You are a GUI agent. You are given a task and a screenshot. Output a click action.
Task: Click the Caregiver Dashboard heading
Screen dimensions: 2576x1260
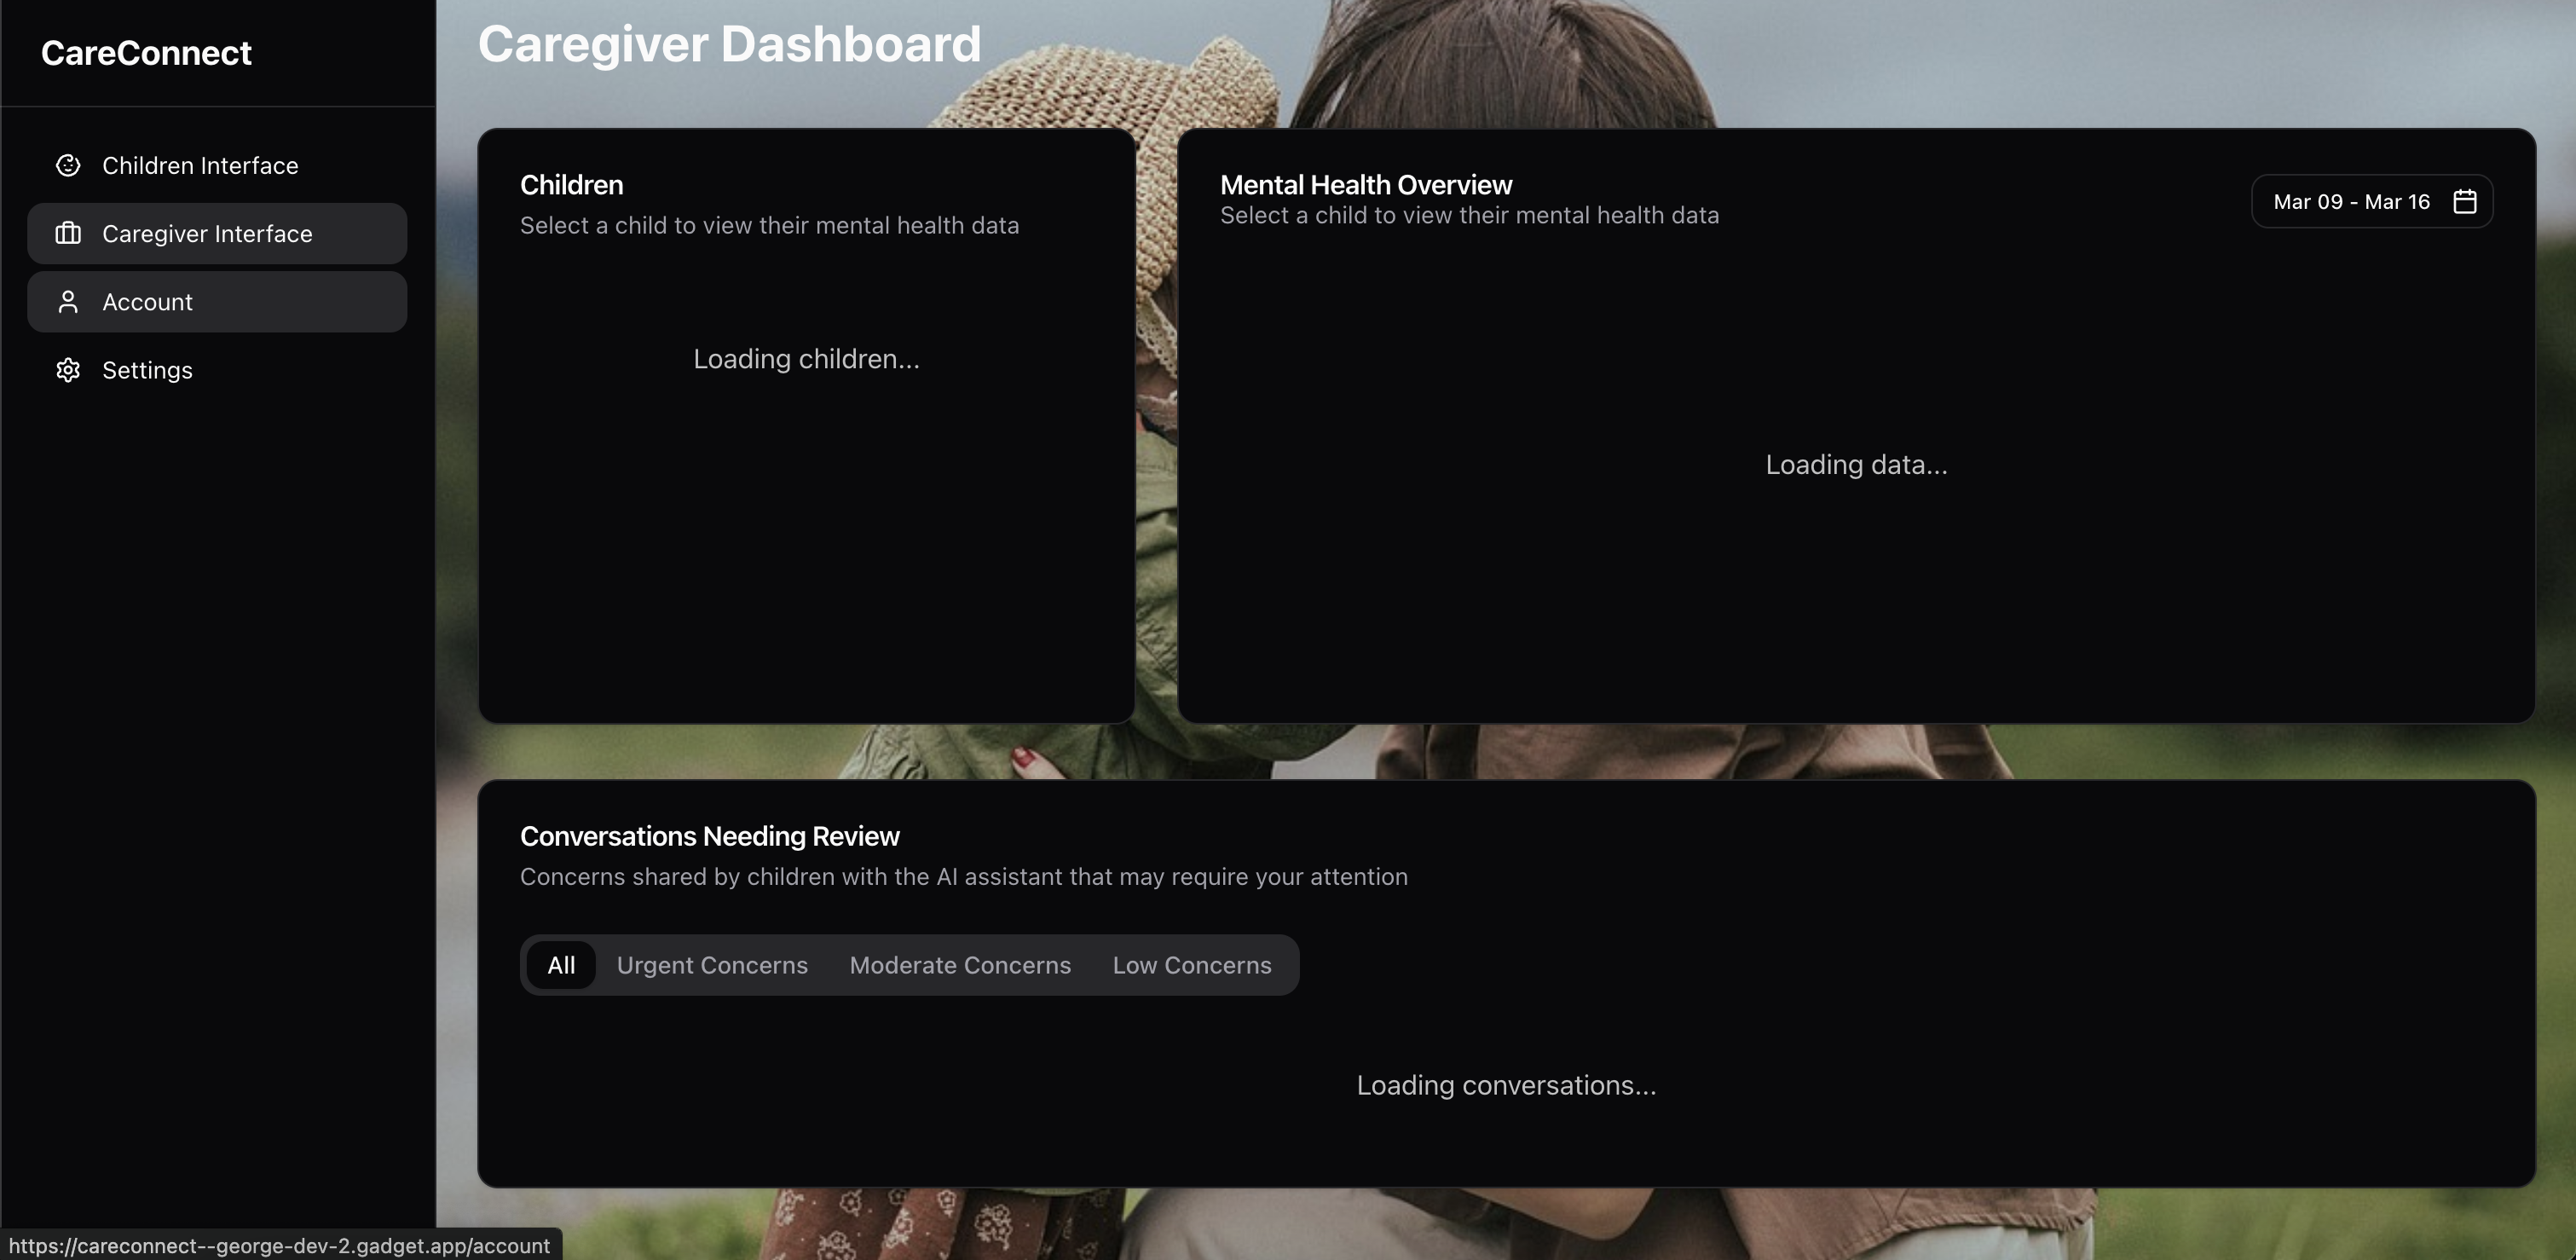coord(729,45)
